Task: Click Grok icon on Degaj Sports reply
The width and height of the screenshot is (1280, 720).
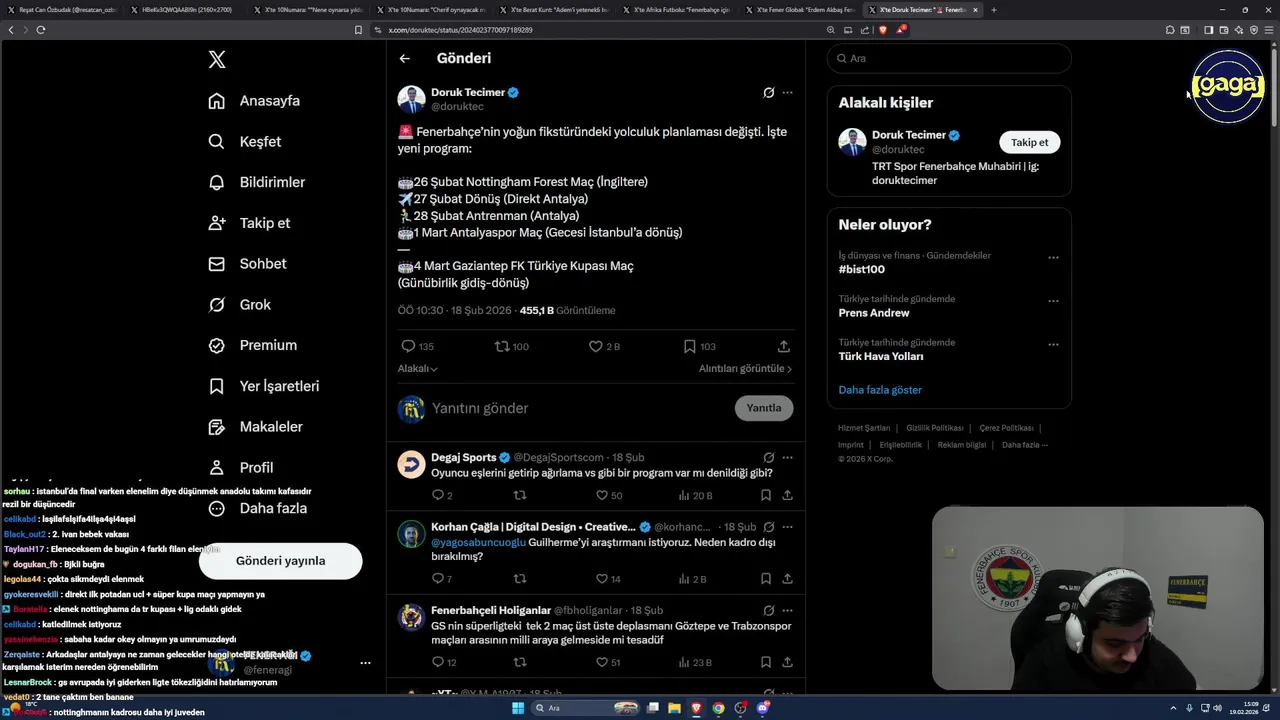Action: pyautogui.click(x=768, y=457)
